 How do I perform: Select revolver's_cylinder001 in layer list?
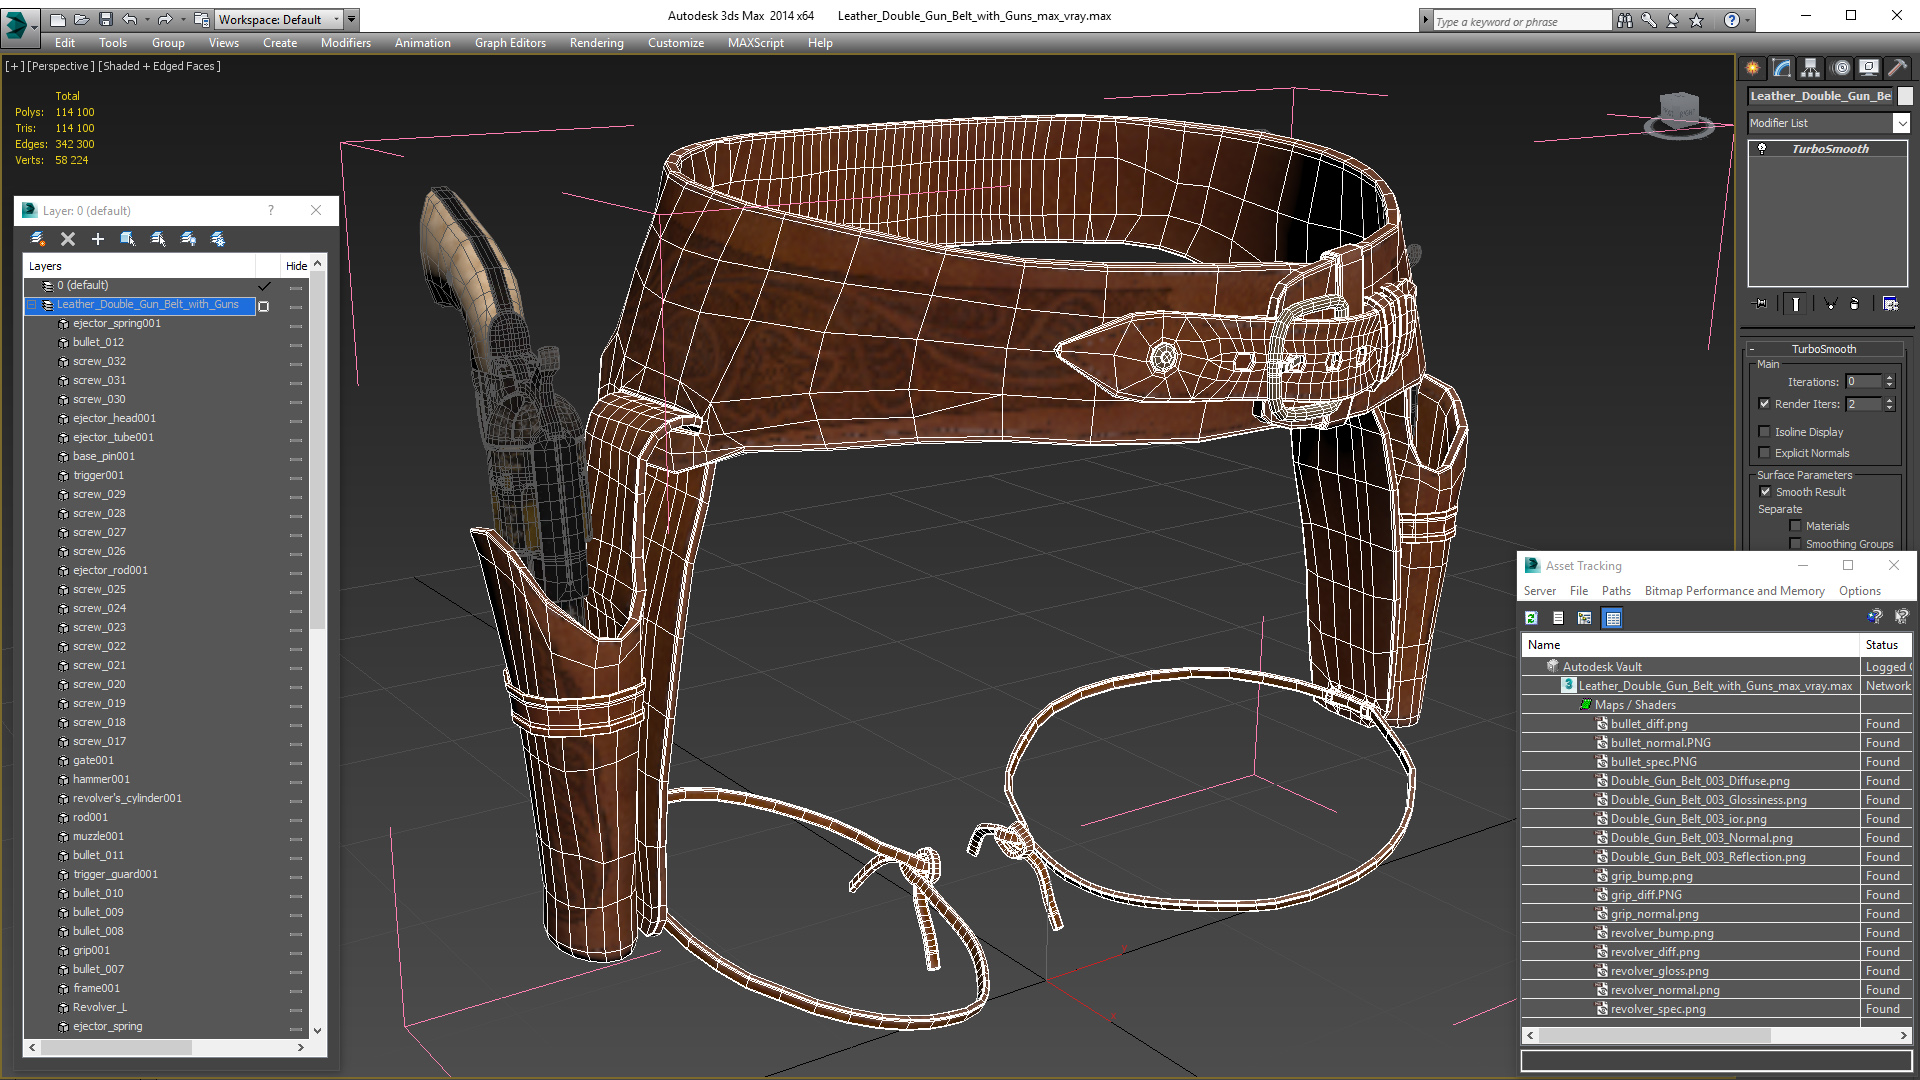click(x=127, y=798)
